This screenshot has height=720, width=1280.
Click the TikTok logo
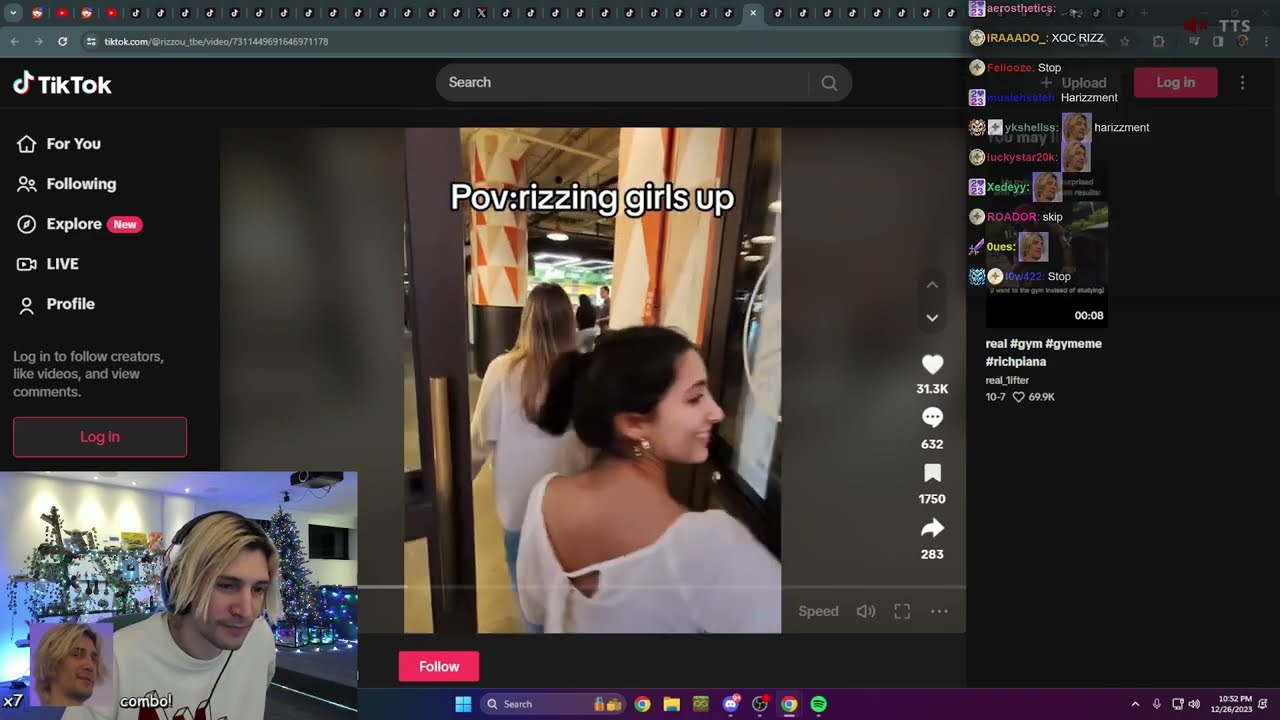pyautogui.click(x=62, y=84)
